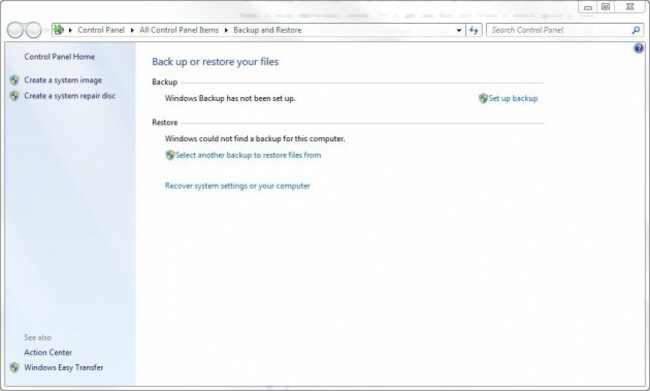This screenshot has width=650, height=391.
Task: Click shield icon beside Create a system image
Action: click(x=15, y=80)
